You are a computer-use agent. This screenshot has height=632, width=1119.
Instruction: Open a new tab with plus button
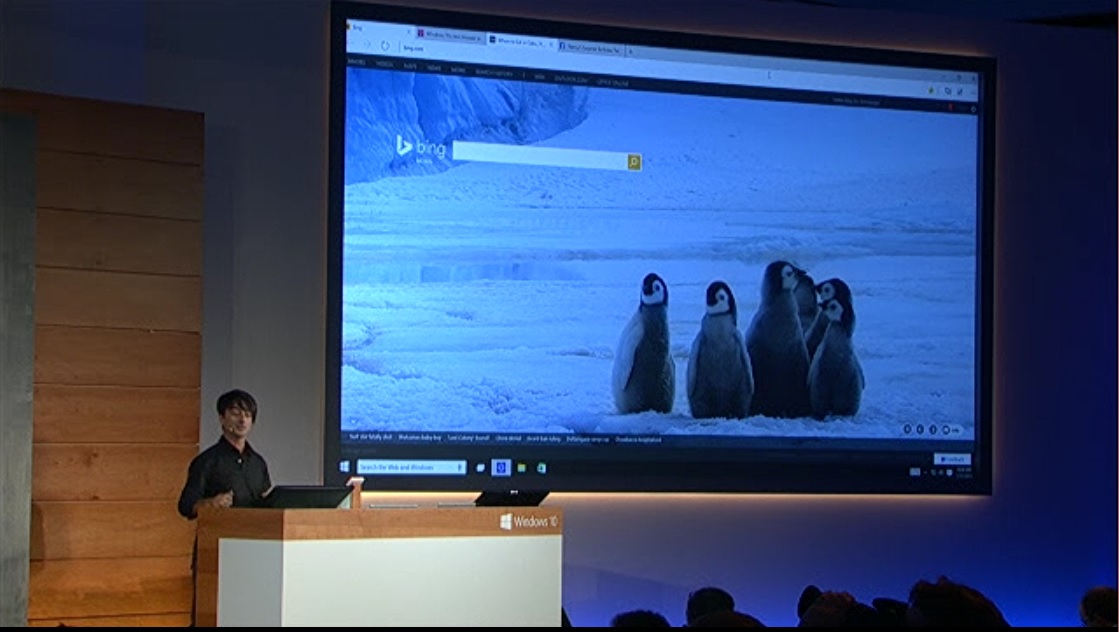(x=631, y=51)
